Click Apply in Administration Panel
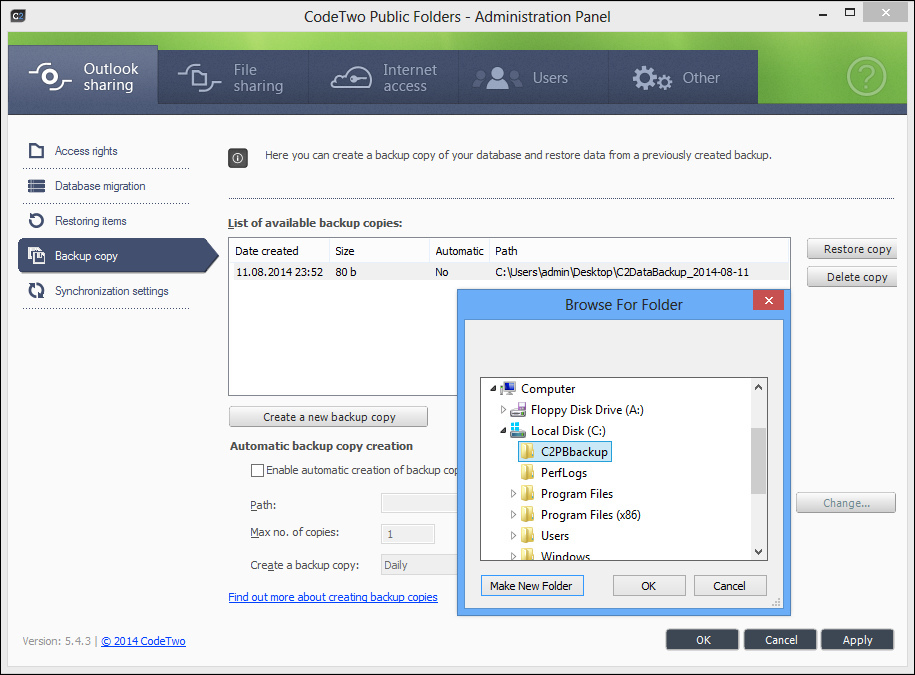The height and width of the screenshot is (675, 915). (857, 639)
